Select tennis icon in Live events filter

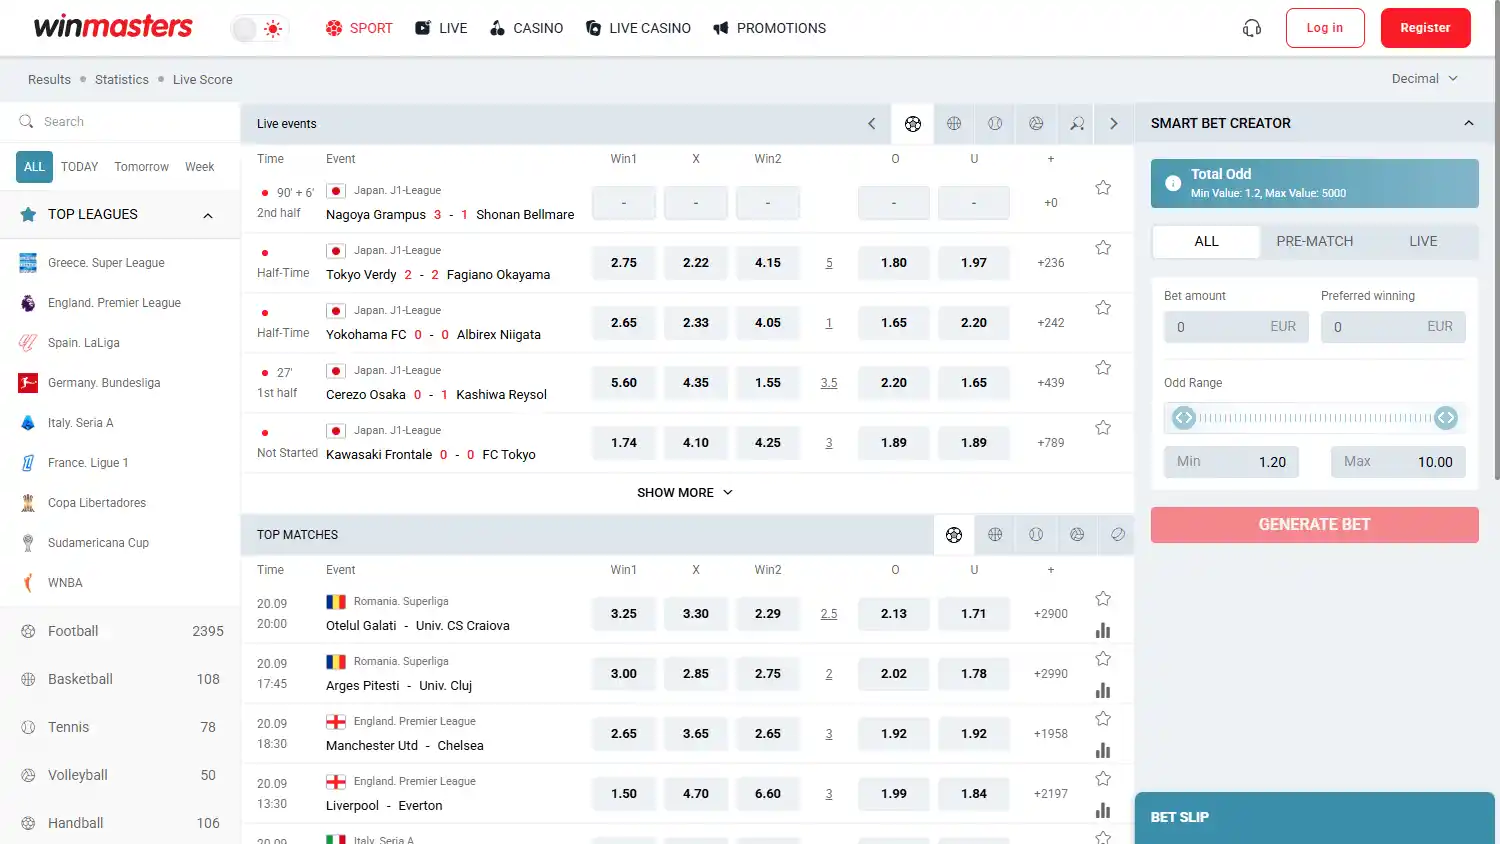pos(995,124)
